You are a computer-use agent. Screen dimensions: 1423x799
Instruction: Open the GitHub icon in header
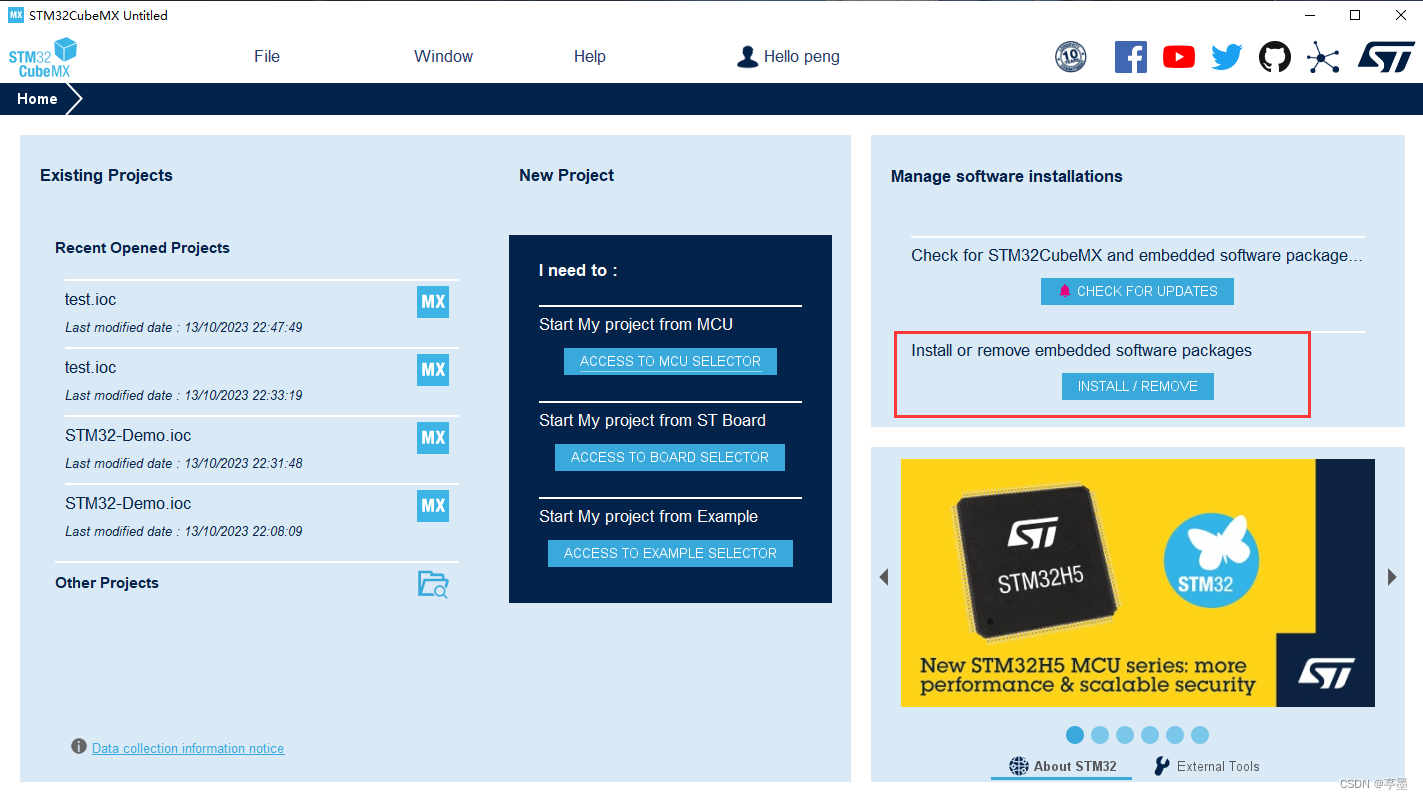(1275, 57)
